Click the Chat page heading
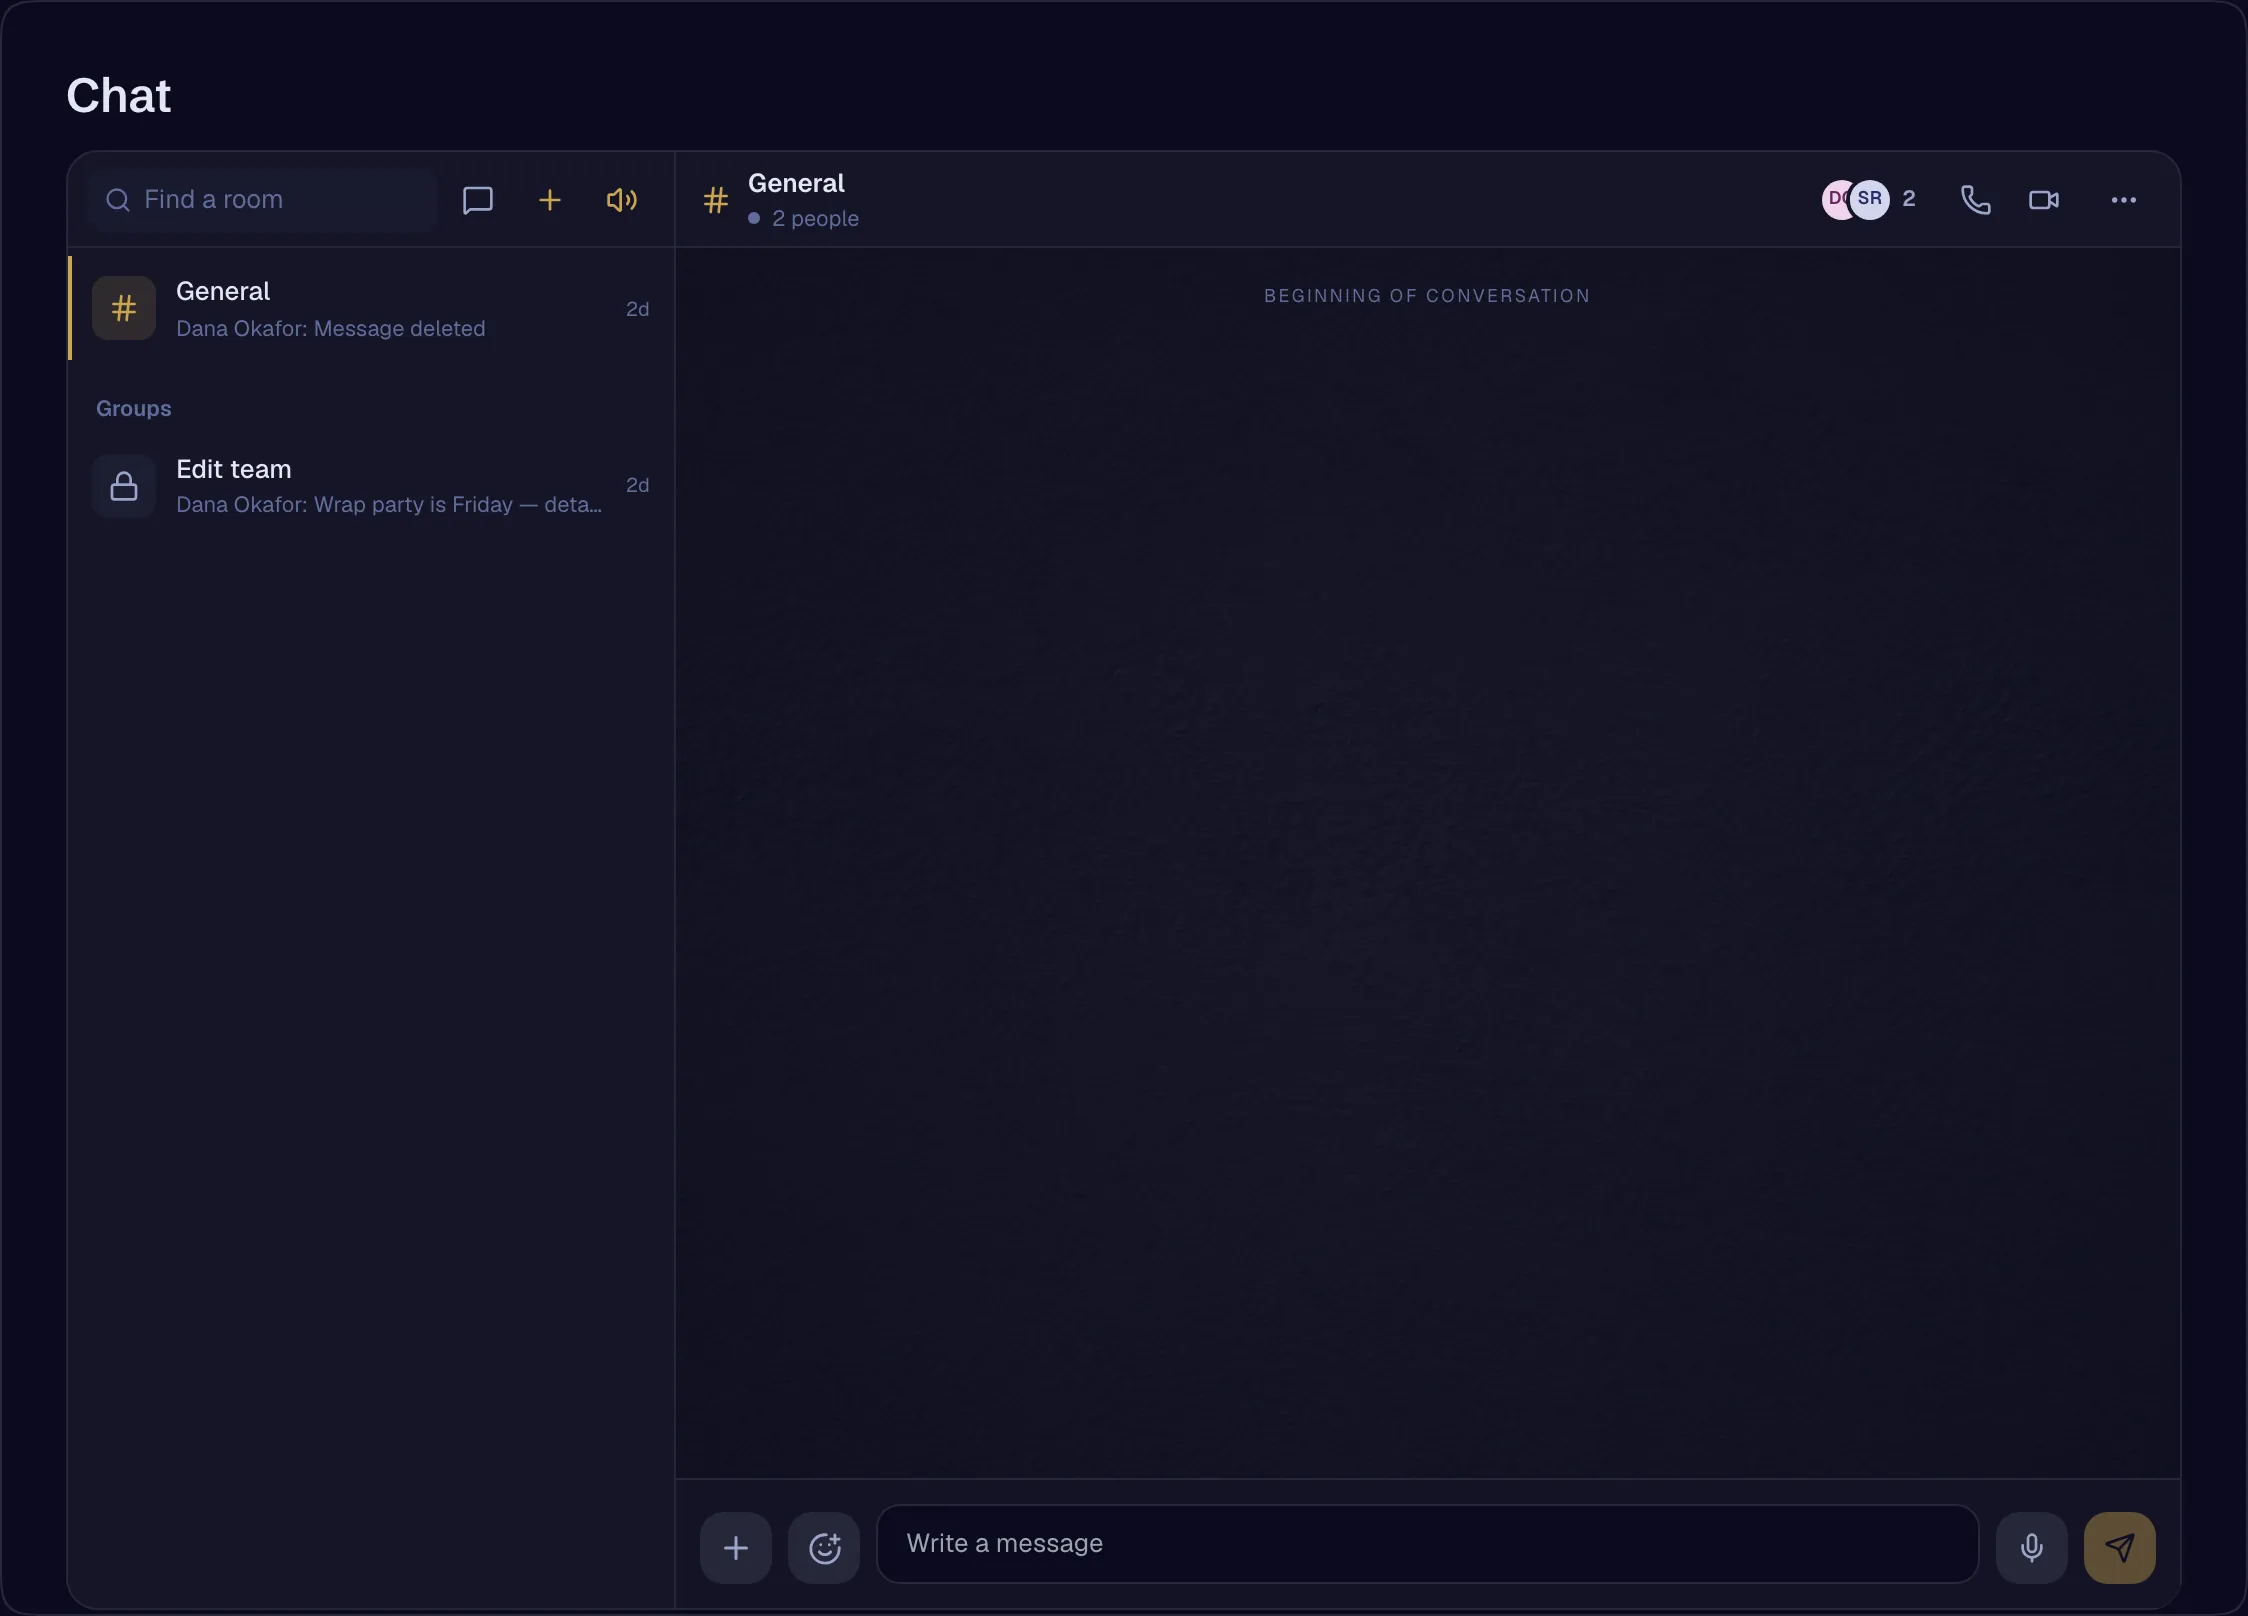This screenshot has height=1616, width=2248. 119,96
